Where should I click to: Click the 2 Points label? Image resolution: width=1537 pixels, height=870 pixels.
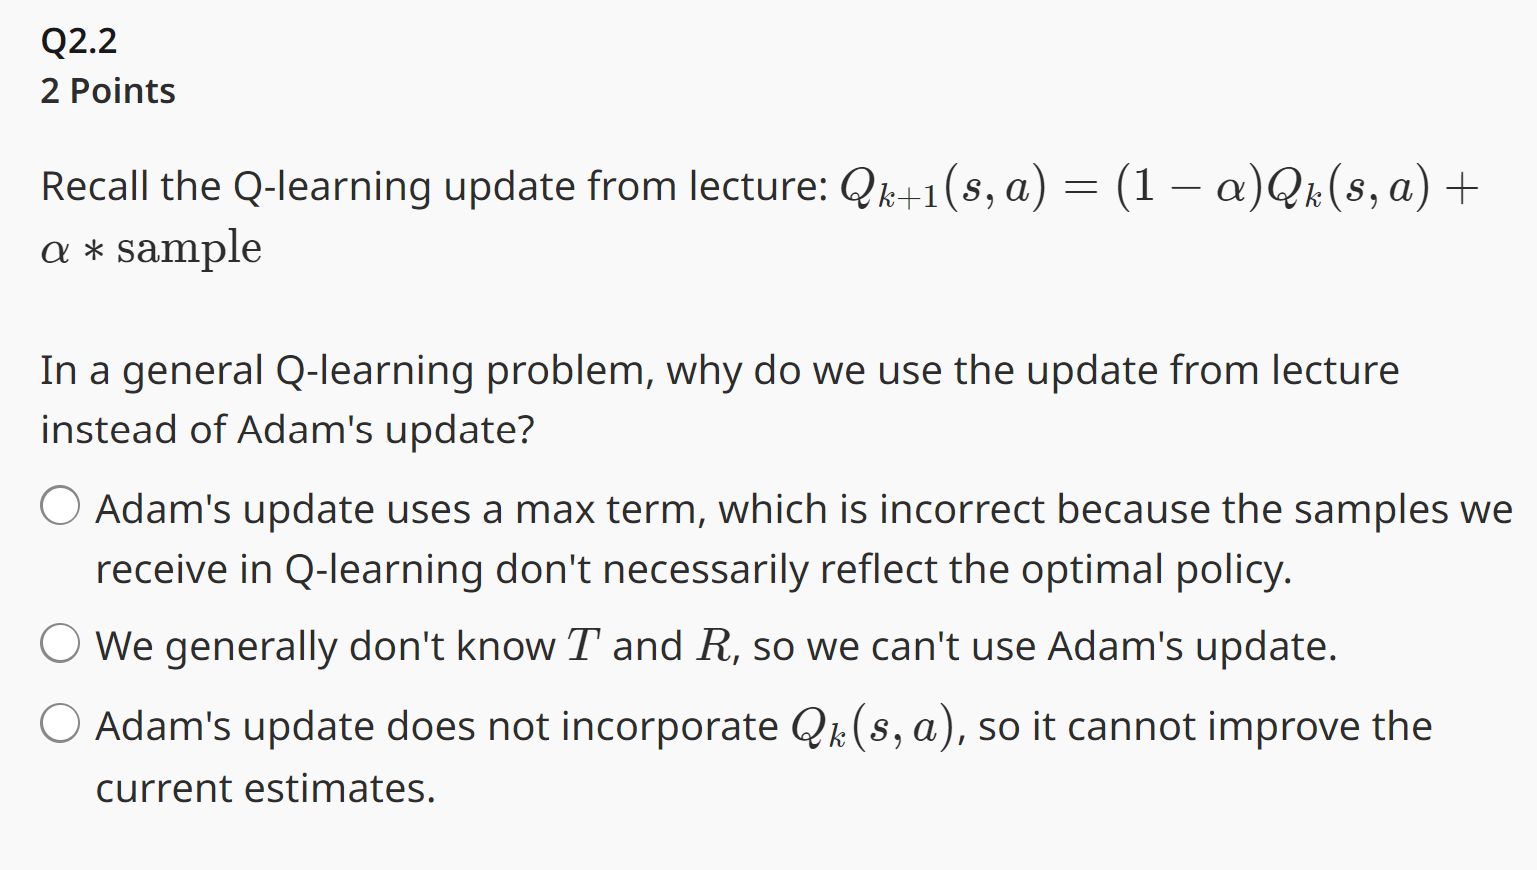point(107,90)
